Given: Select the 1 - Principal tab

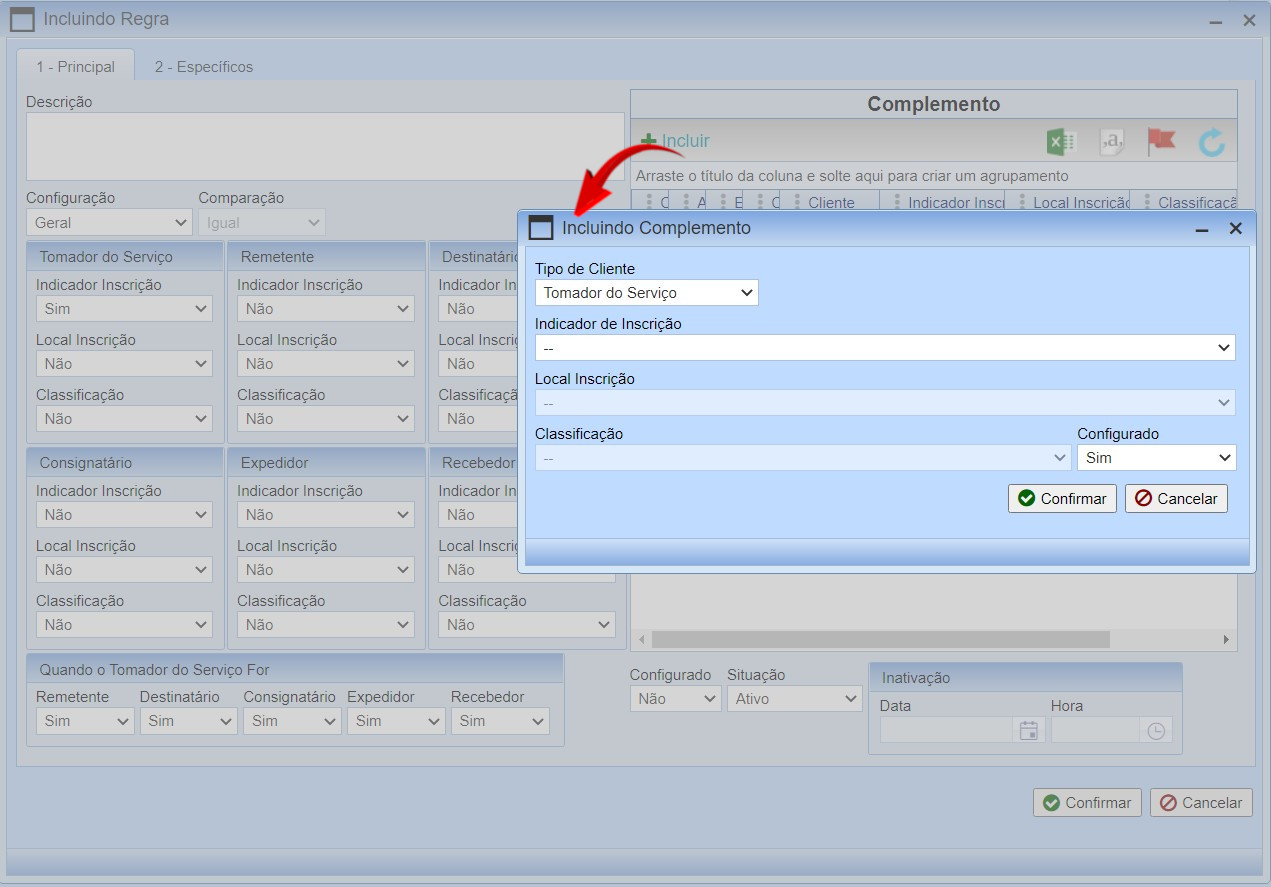Looking at the screenshot, I should 75,67.
